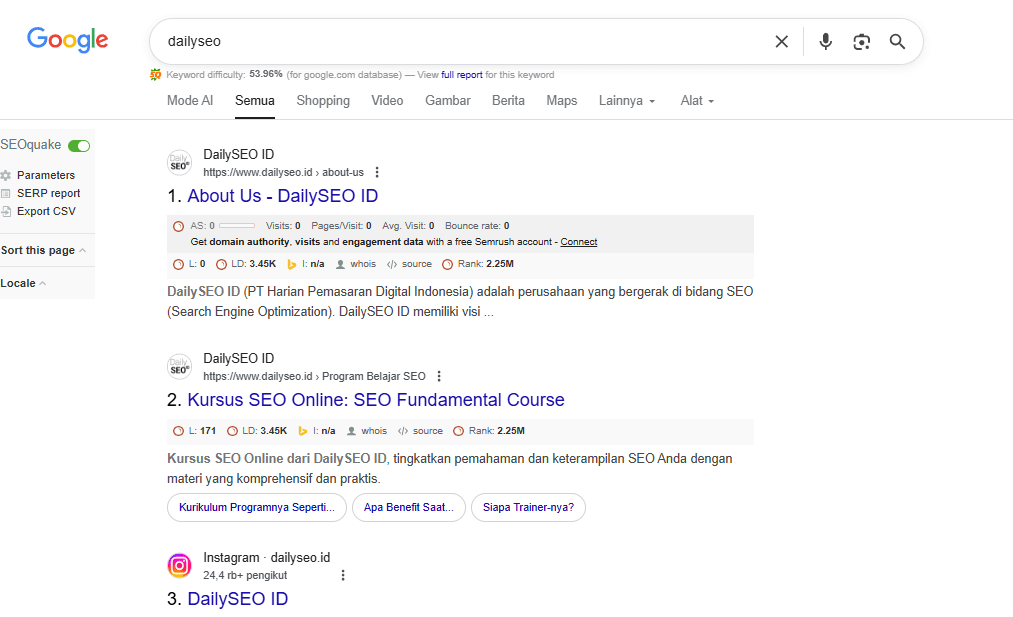Click the Connect Semrush account link

pos(579,242)
